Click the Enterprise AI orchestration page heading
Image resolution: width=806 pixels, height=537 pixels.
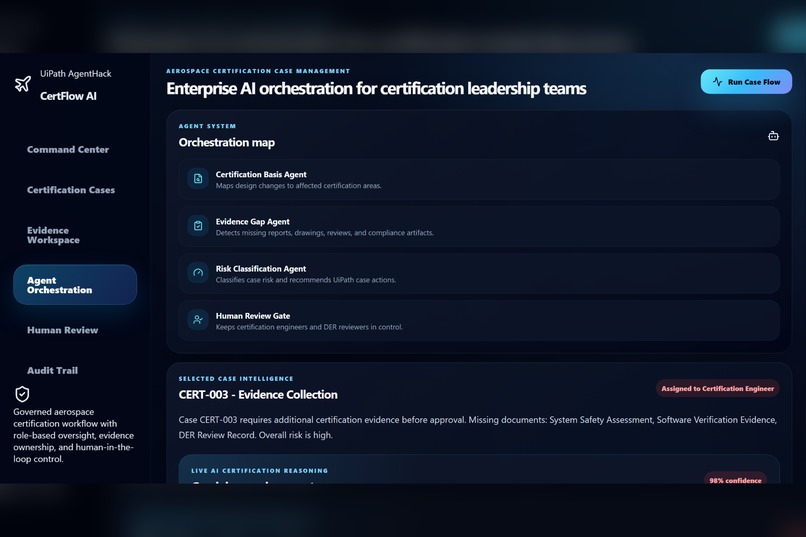point(376,89)
